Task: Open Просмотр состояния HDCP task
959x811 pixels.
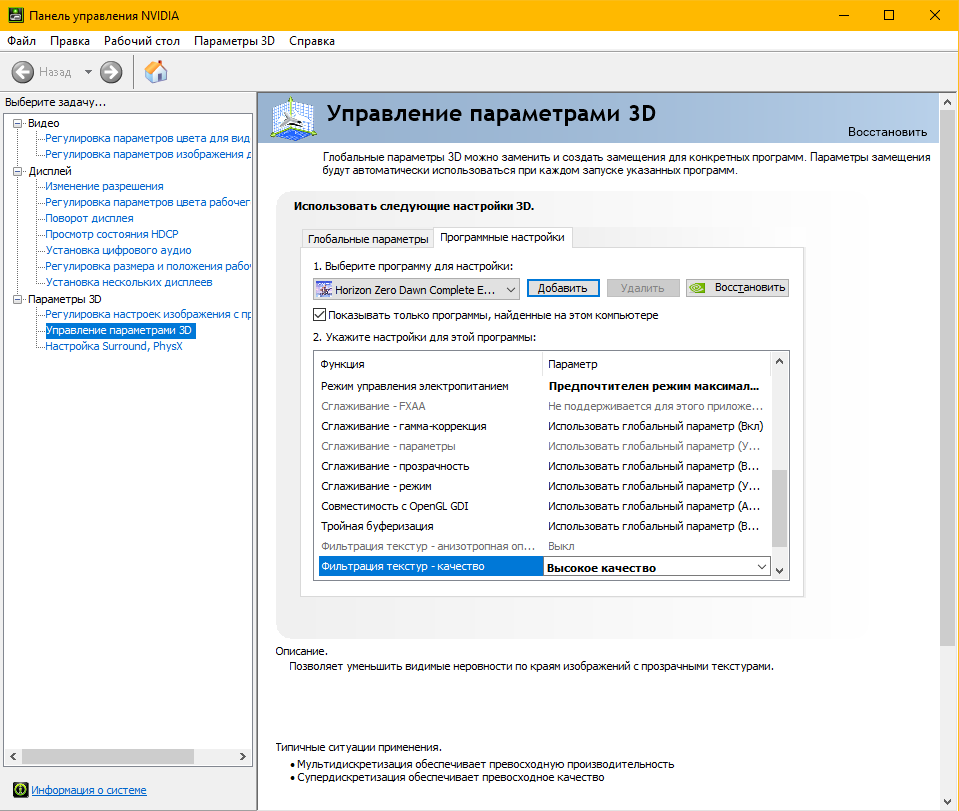Action: click(x=112, y=234)
